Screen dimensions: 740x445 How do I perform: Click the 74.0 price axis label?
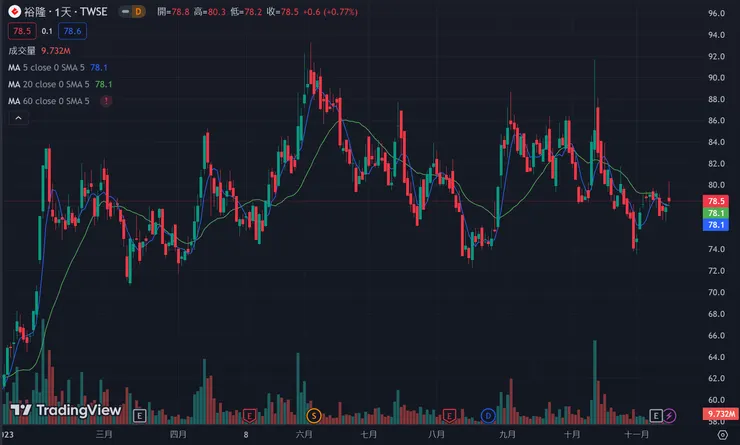tap(716, 249)
